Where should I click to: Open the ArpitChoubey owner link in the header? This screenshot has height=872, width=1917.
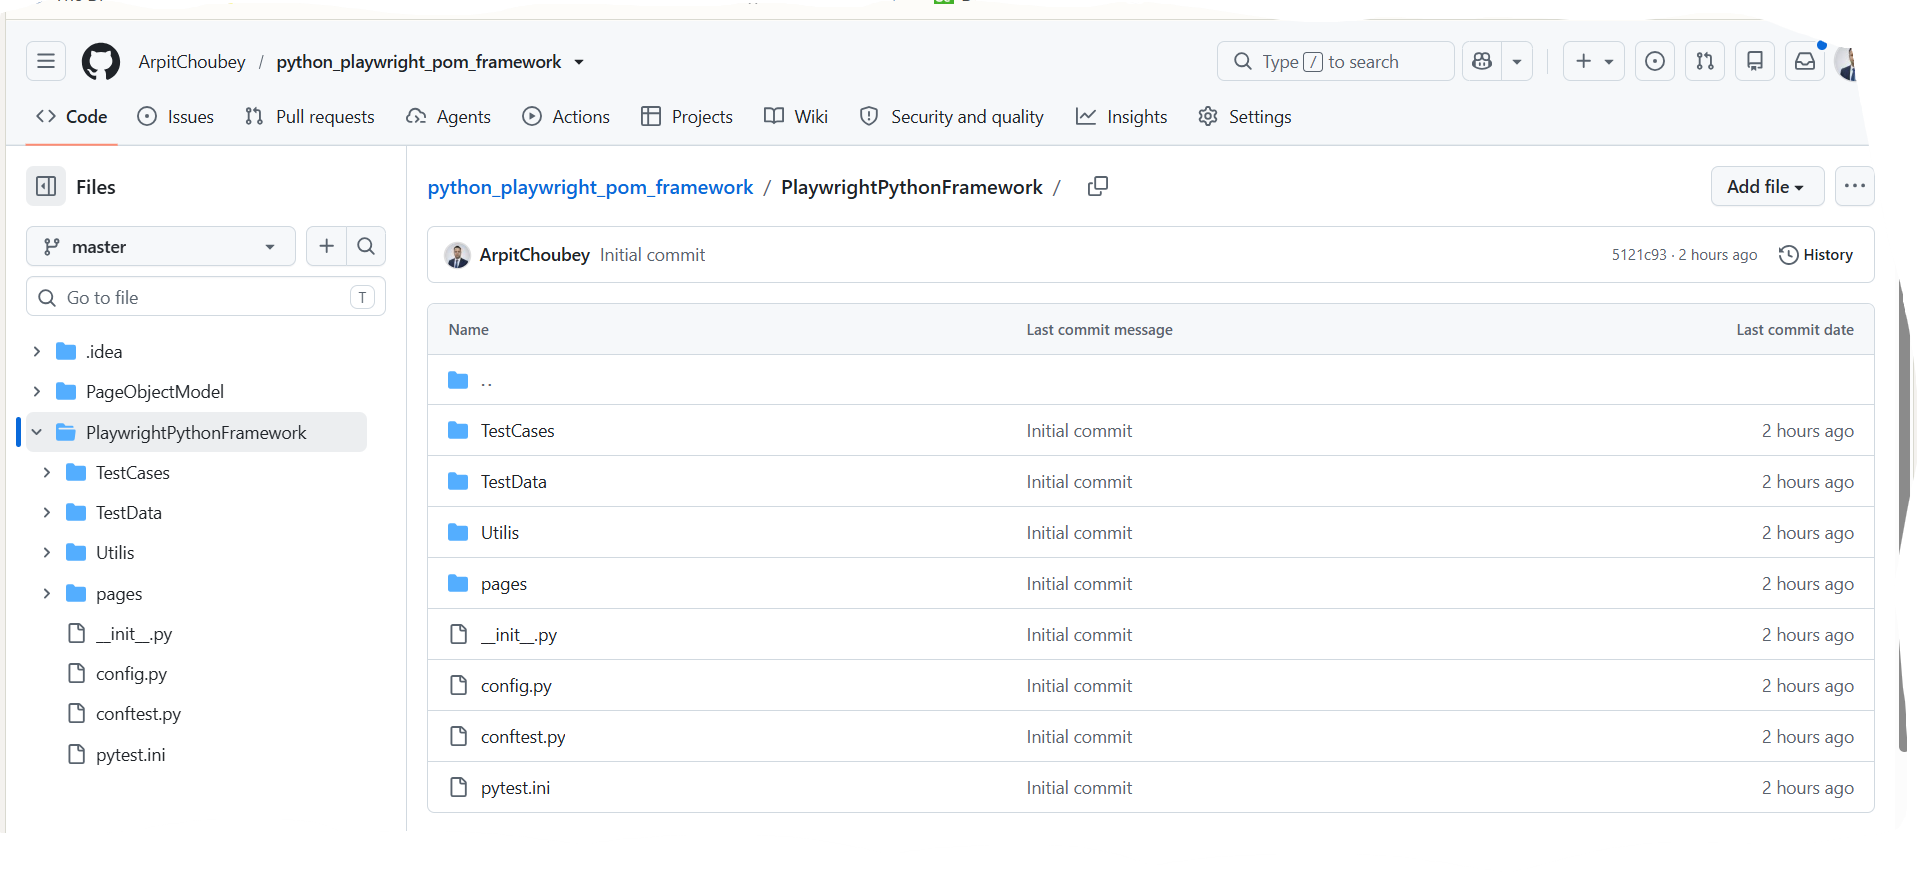pos(192,62)
